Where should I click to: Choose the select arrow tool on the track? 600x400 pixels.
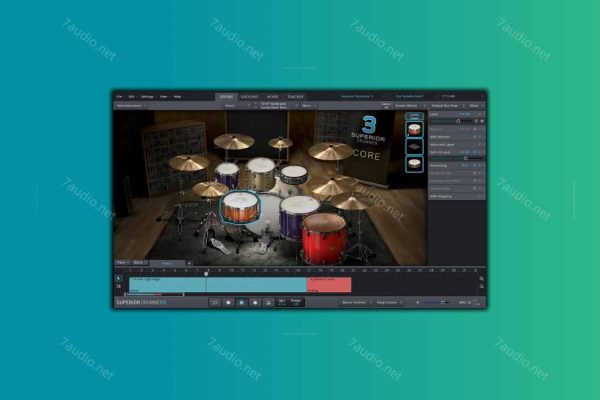pyautogui.click(x=119, y=279)
